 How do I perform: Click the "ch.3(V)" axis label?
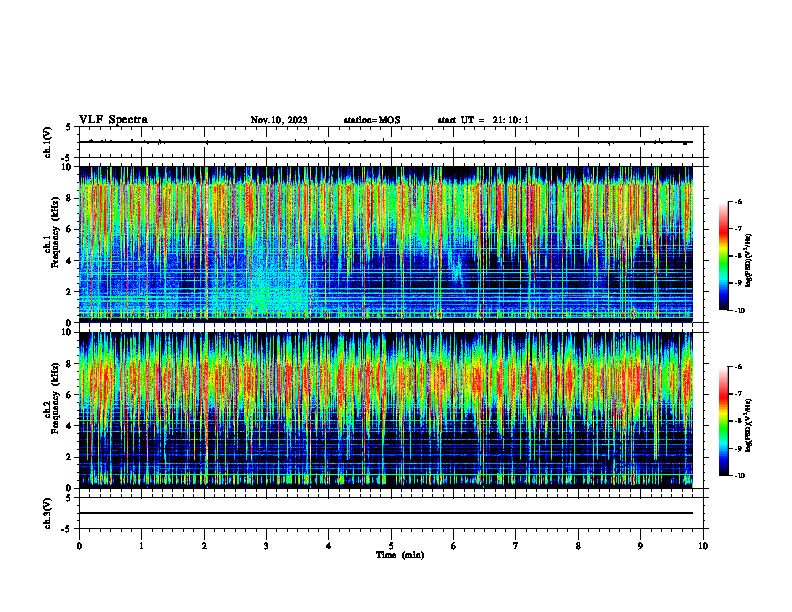[x=47, y=513]
